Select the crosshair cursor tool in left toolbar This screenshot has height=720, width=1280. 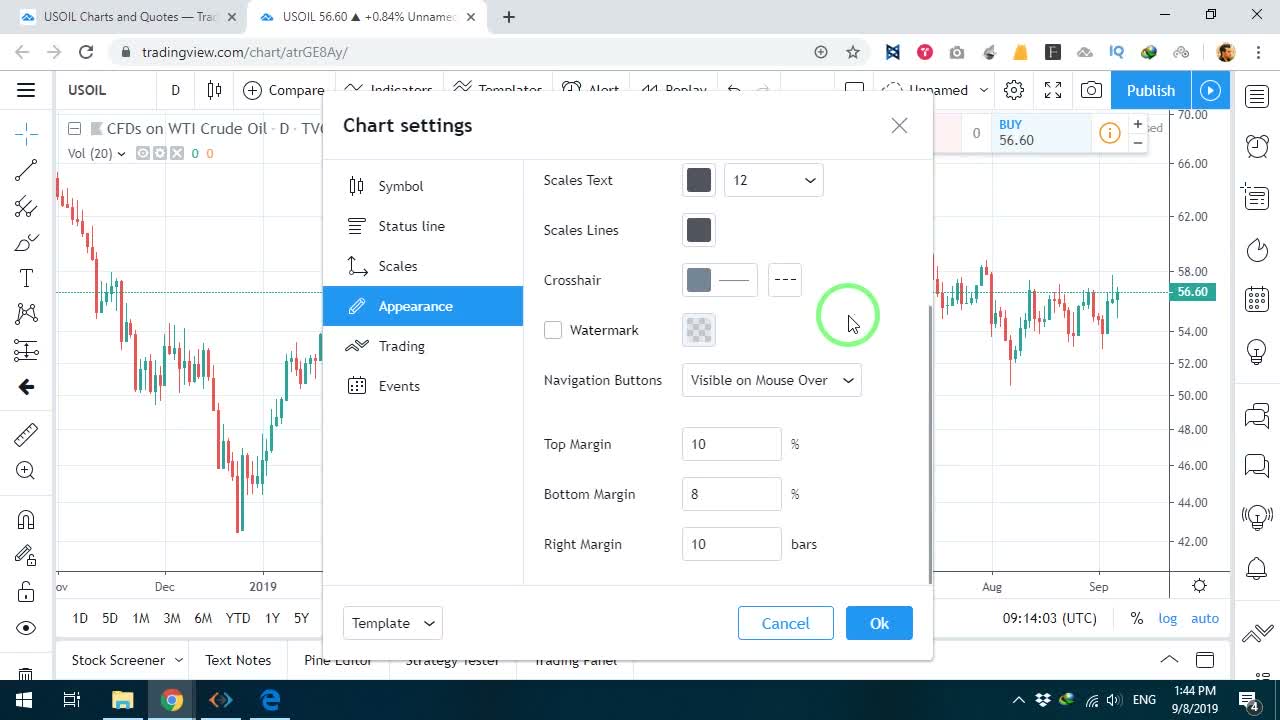[26, 133]
